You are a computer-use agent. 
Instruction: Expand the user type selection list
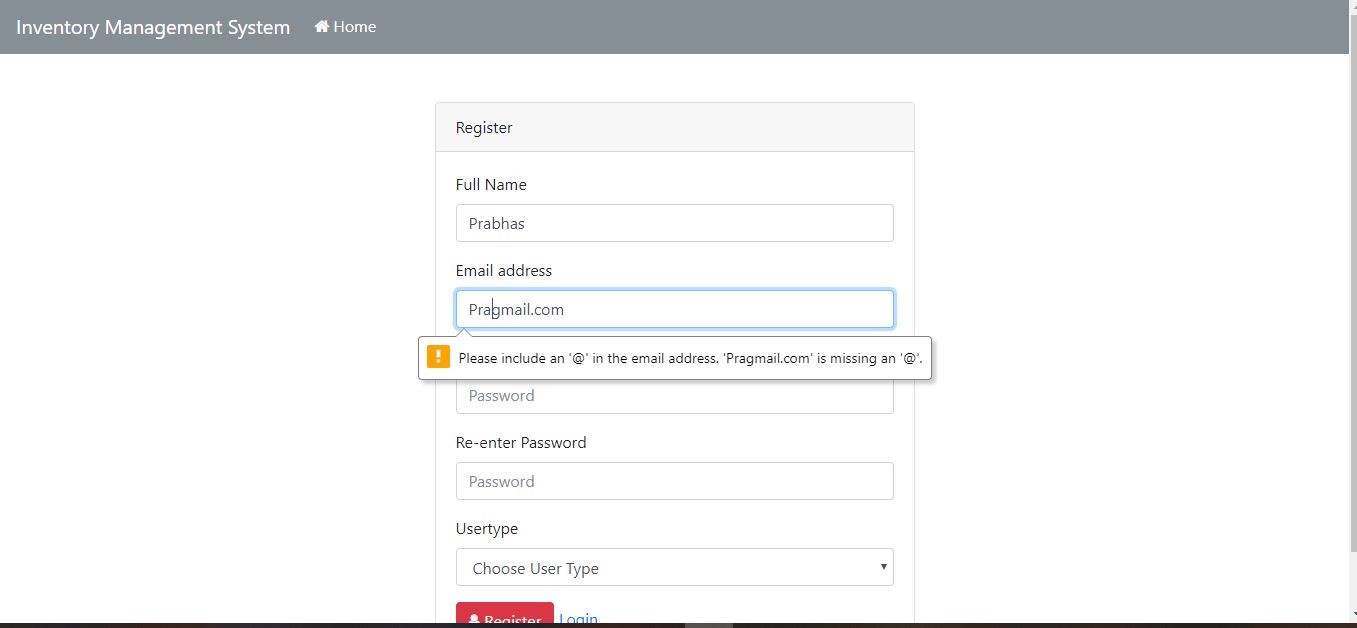click(674, 567)
